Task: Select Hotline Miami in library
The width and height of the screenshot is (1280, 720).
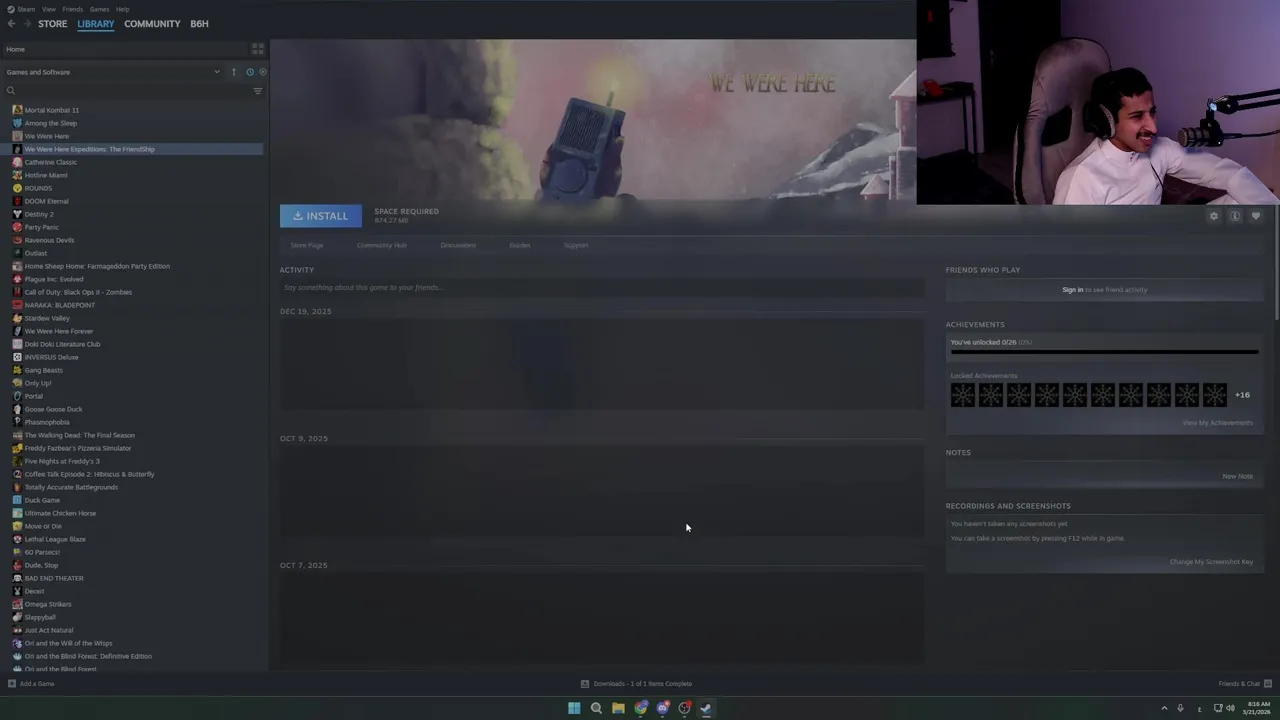Action: [x=46, y=175]
